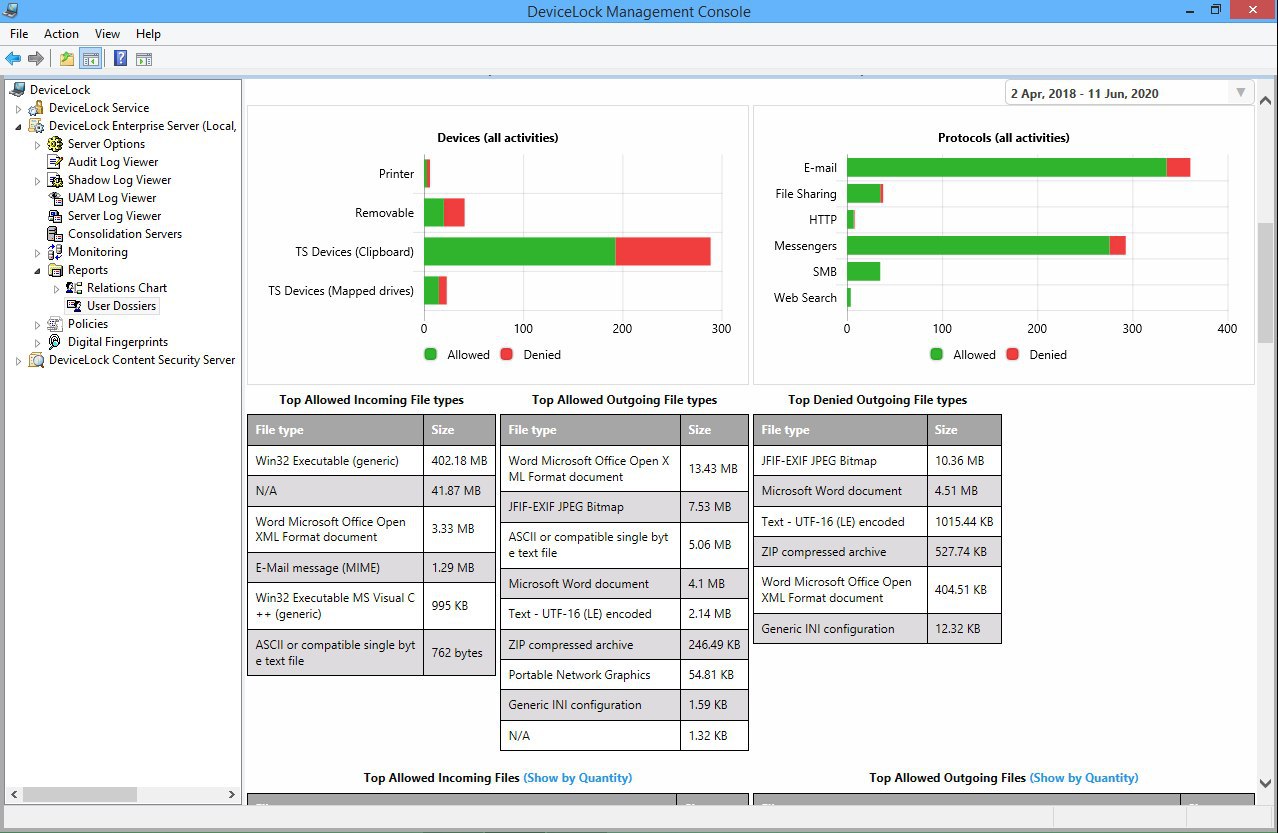The height and width of the screenshot is (833, 1278).
Task: Click the vertical scrollbar down arrow
Action: coord(1265,783)
